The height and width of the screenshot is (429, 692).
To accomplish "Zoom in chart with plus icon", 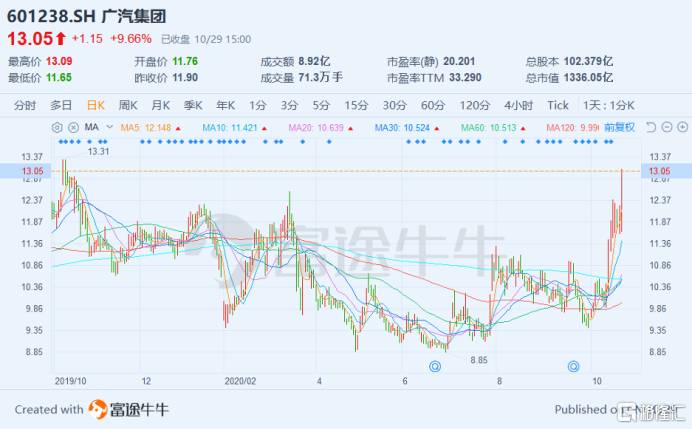I will click(x=683, y=128).
